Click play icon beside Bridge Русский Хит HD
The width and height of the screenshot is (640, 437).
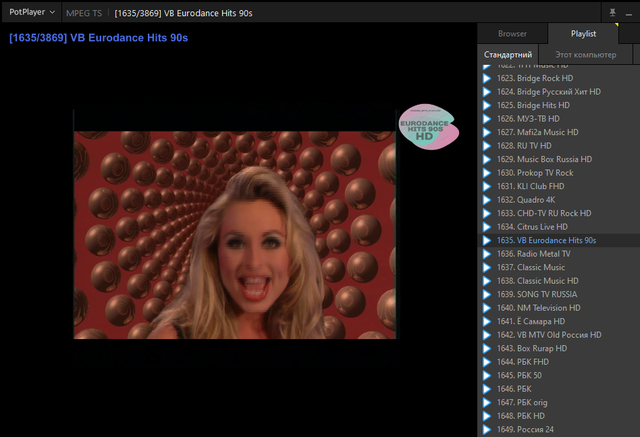click(x=487, y=92)
